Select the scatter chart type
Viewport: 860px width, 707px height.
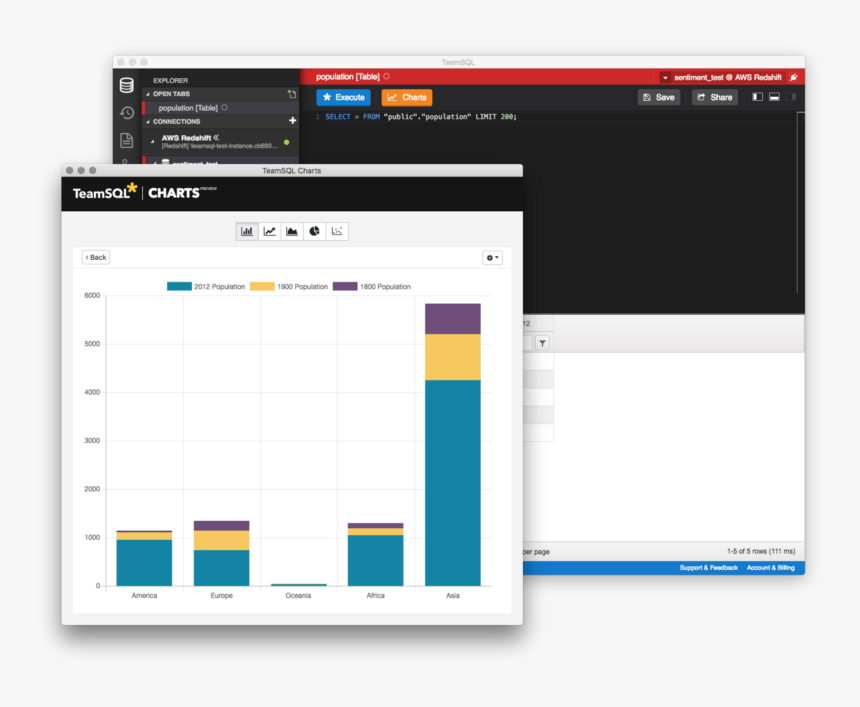[337, 231]
